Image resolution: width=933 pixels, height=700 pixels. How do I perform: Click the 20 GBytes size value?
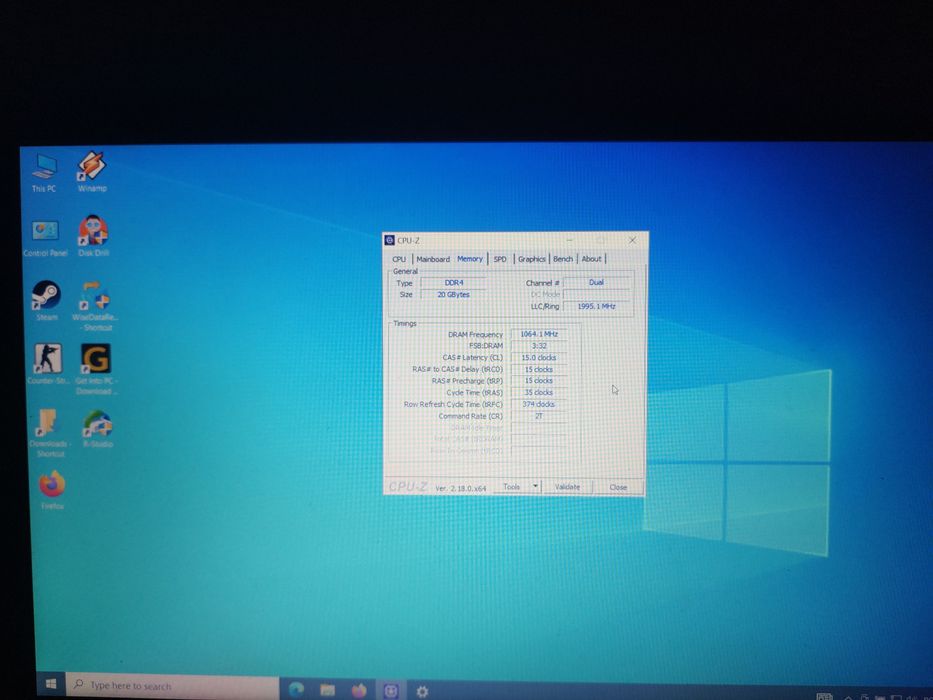453,295
